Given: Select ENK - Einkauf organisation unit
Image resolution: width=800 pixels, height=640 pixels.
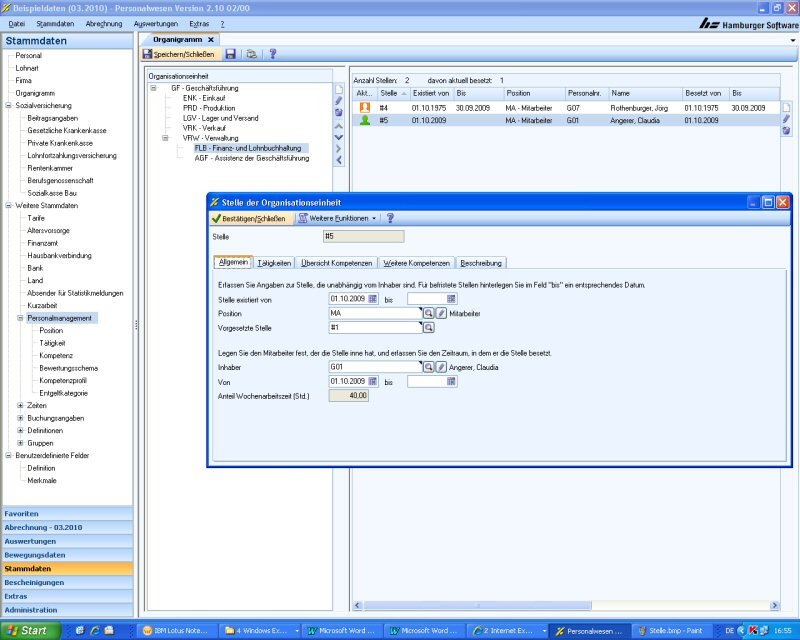Looking at the screenshot, I should [x=204, y=98].
